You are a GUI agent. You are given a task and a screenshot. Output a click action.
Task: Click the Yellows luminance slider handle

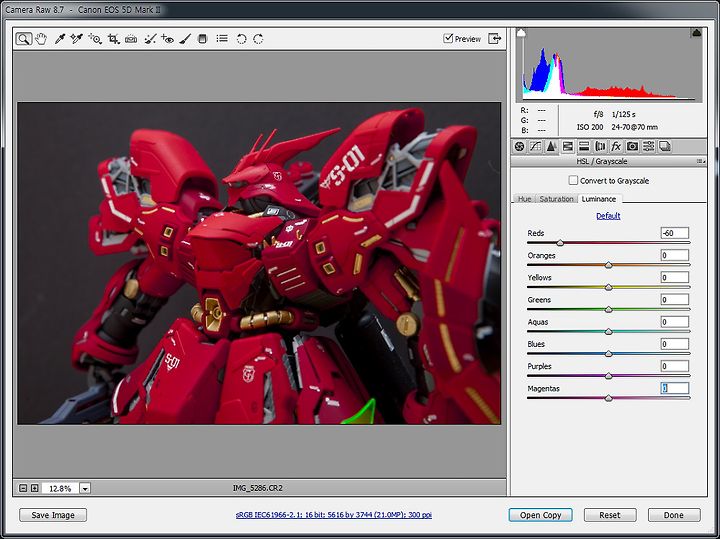pyautogui.click(x=608, y=287)
